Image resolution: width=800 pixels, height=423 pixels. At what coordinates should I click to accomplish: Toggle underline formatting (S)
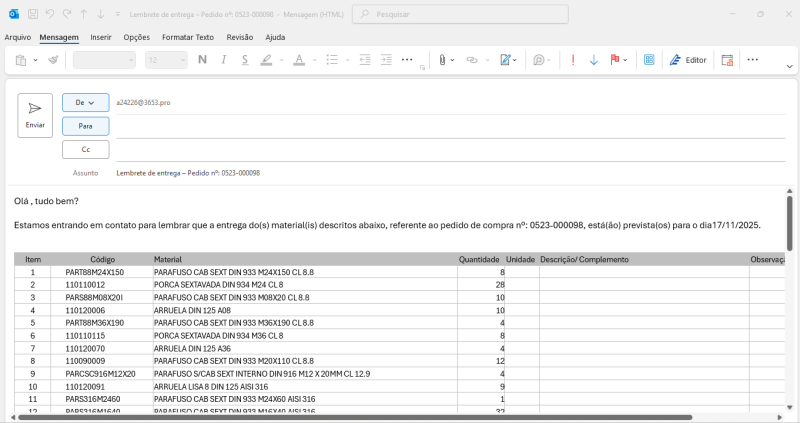(x=244, y=60)
